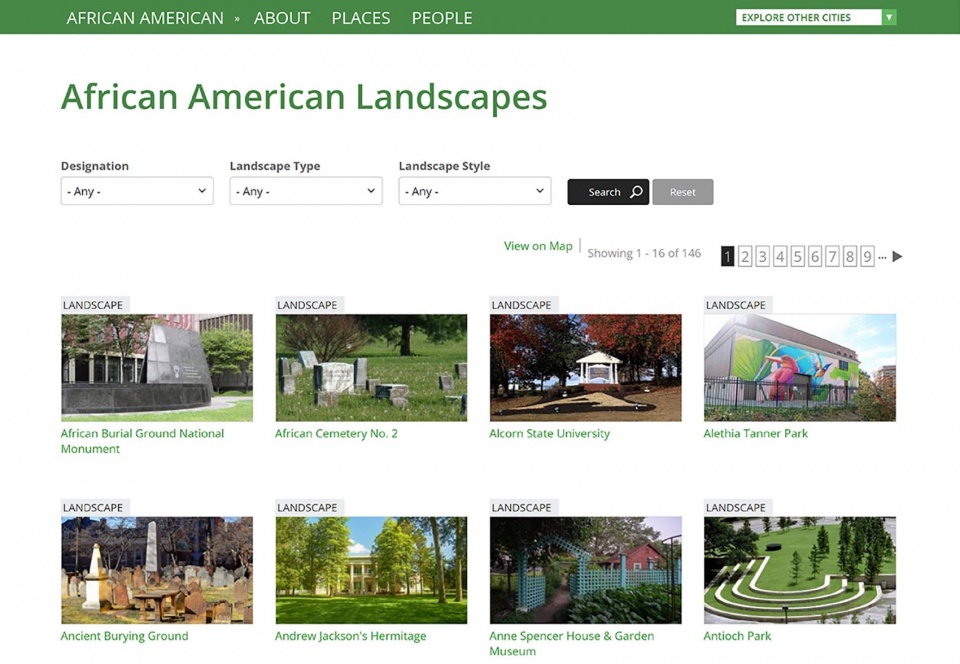The image size is (960, 664).
Task: Open the African American menu item
Action: [145, 18]
